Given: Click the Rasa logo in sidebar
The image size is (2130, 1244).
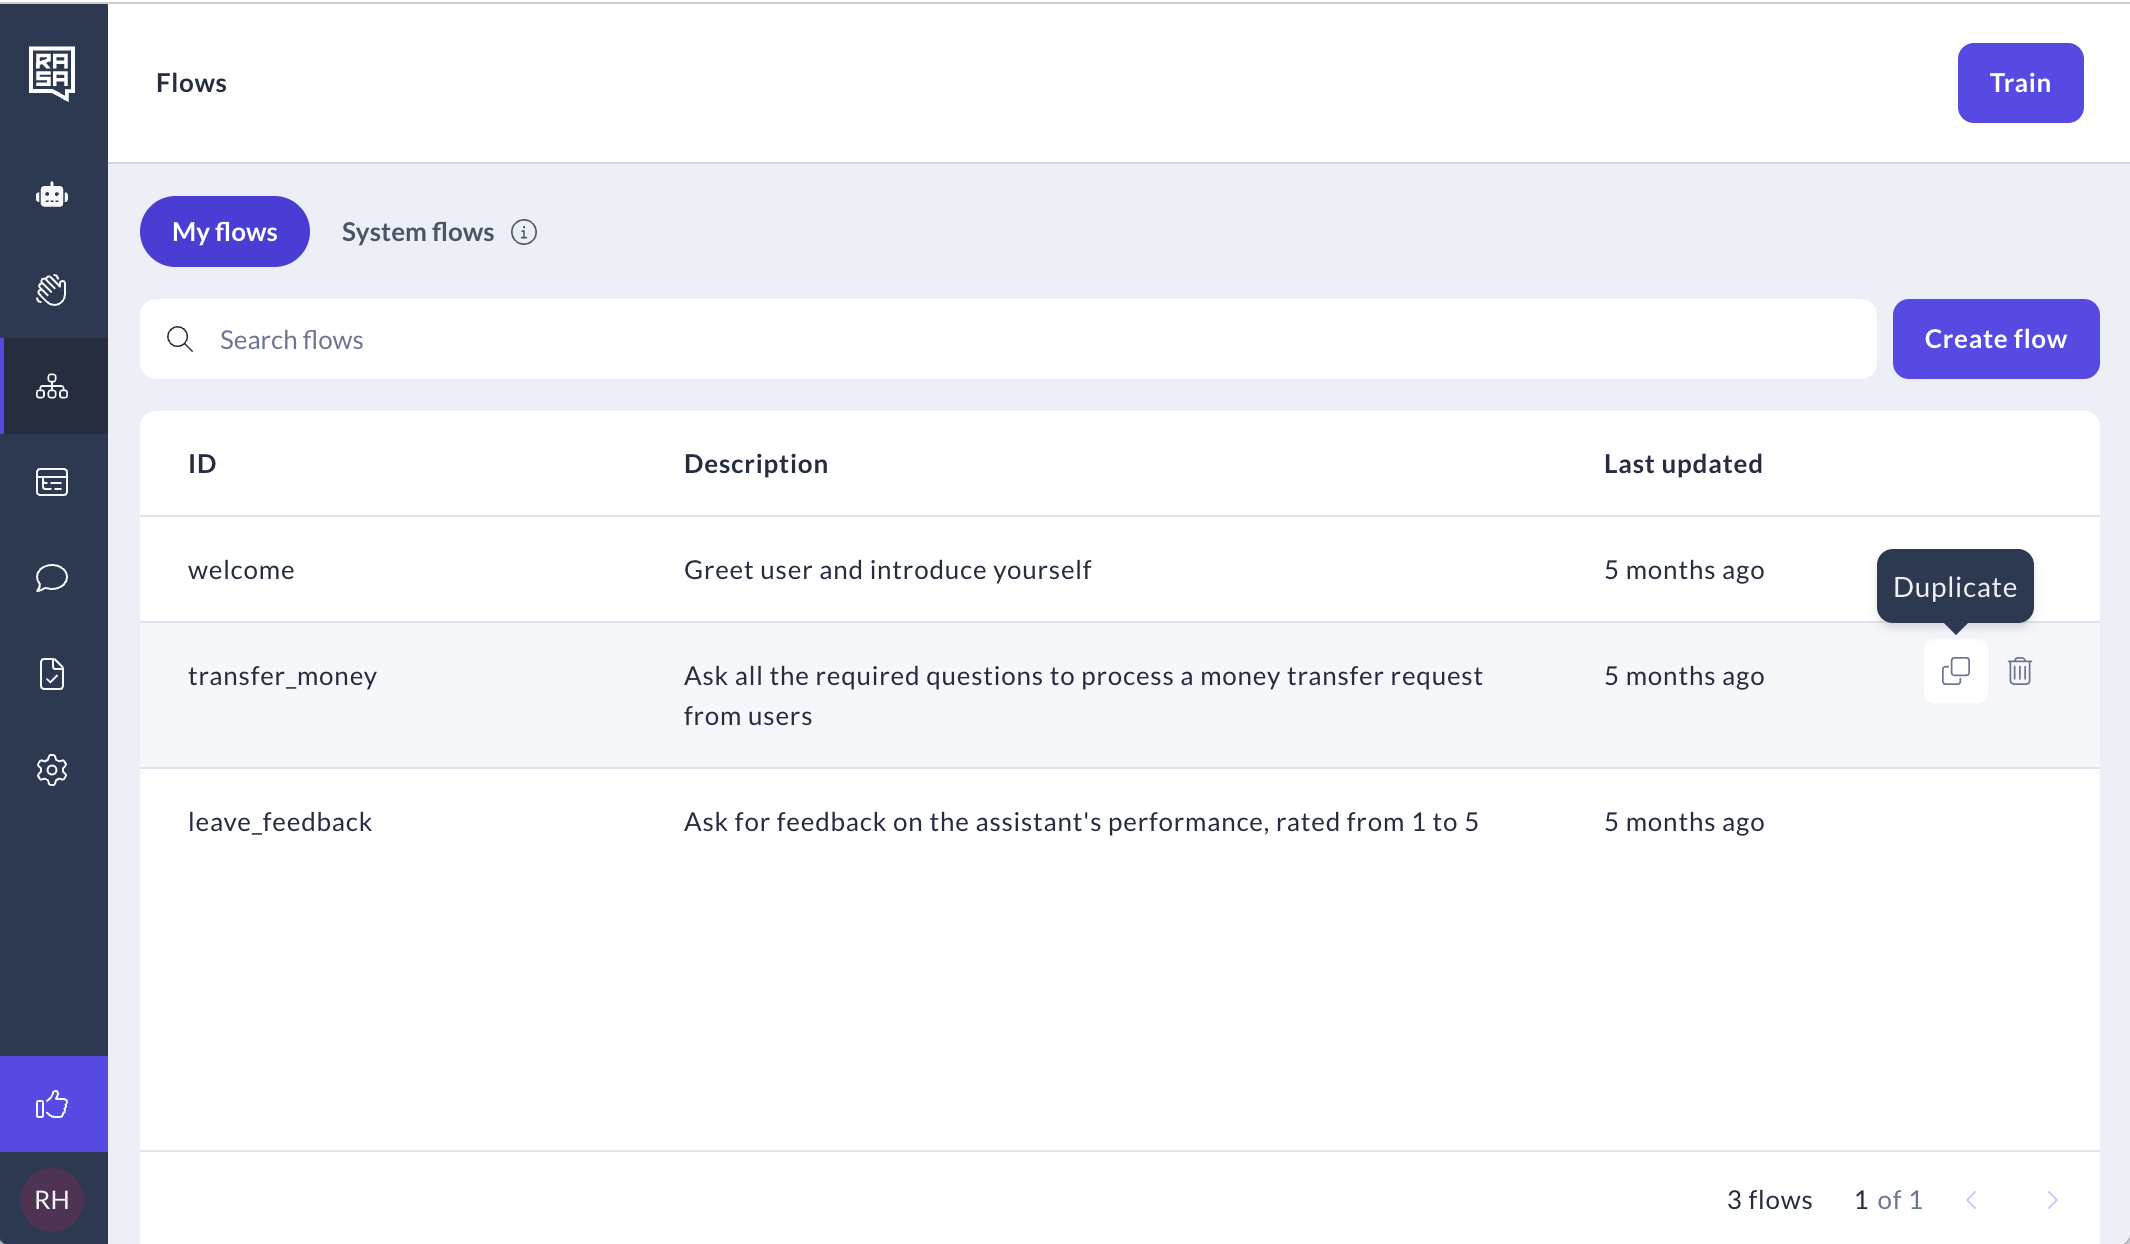Looking at the screenshot, I should coord(52,73).
